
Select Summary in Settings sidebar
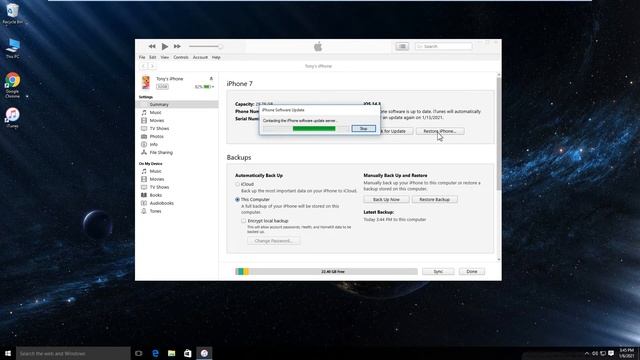click(x=177, y=104)
